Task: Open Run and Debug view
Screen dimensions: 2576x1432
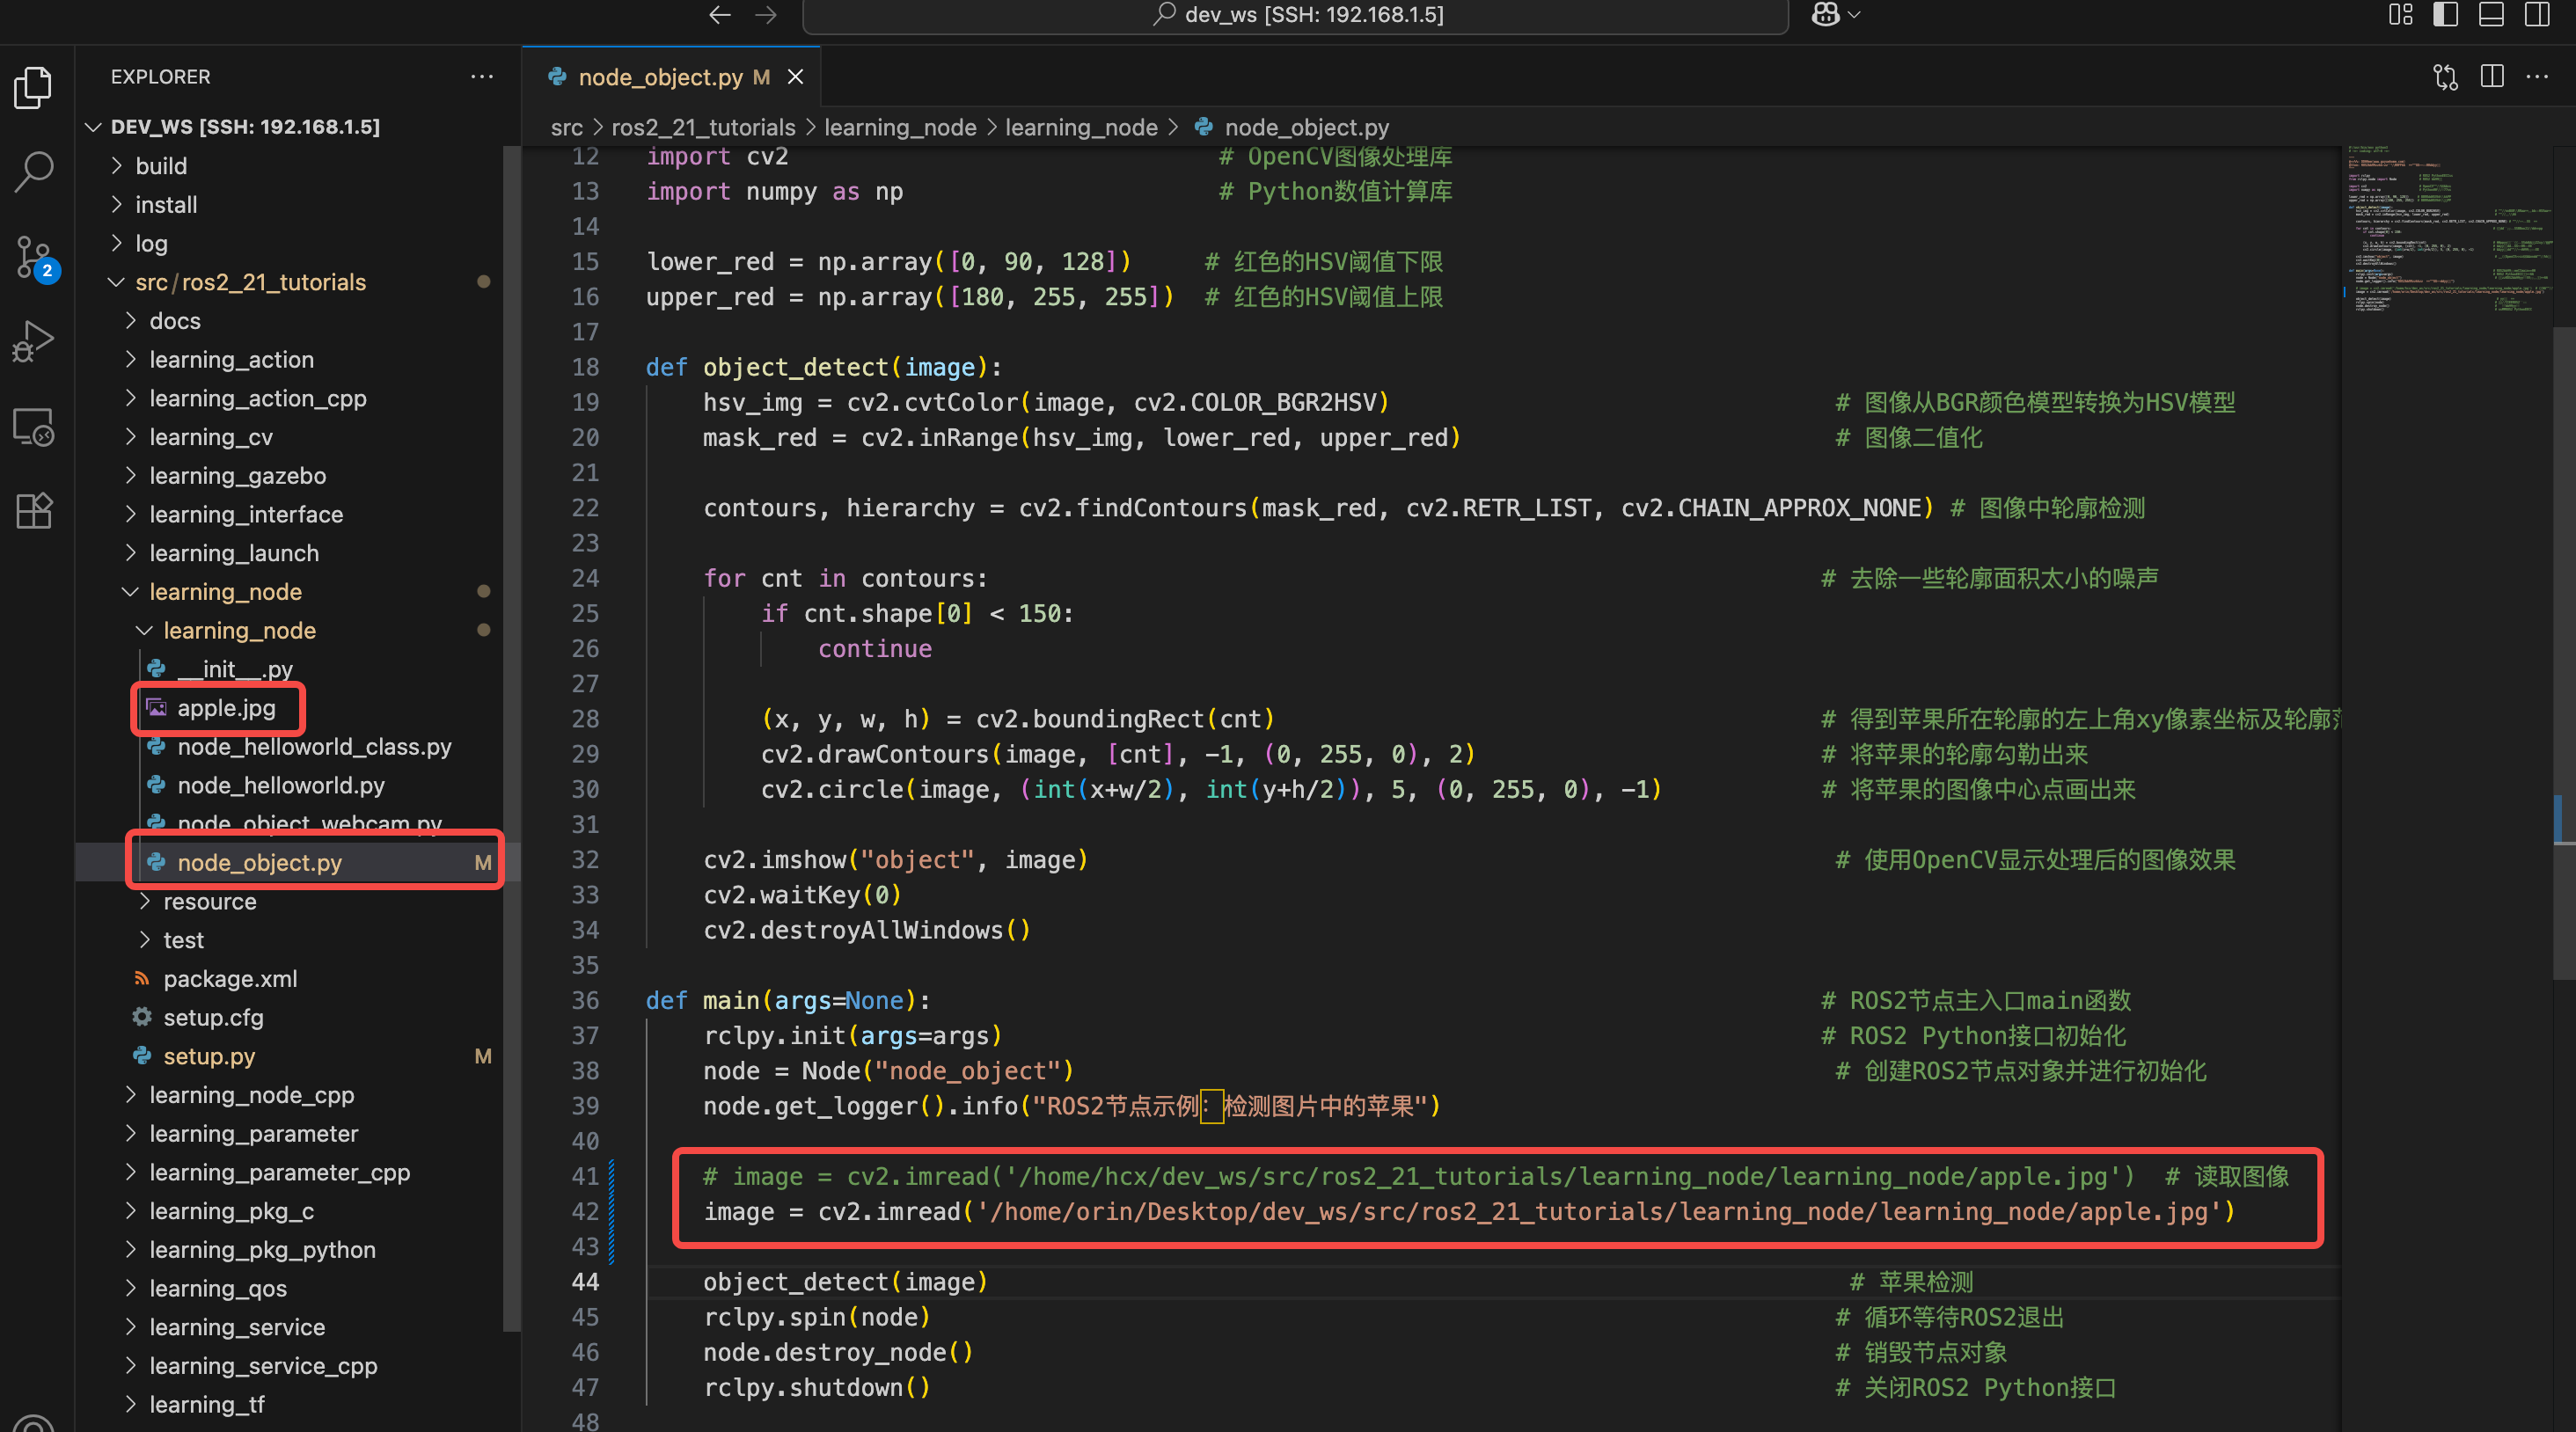Action: tap(34, 342)
